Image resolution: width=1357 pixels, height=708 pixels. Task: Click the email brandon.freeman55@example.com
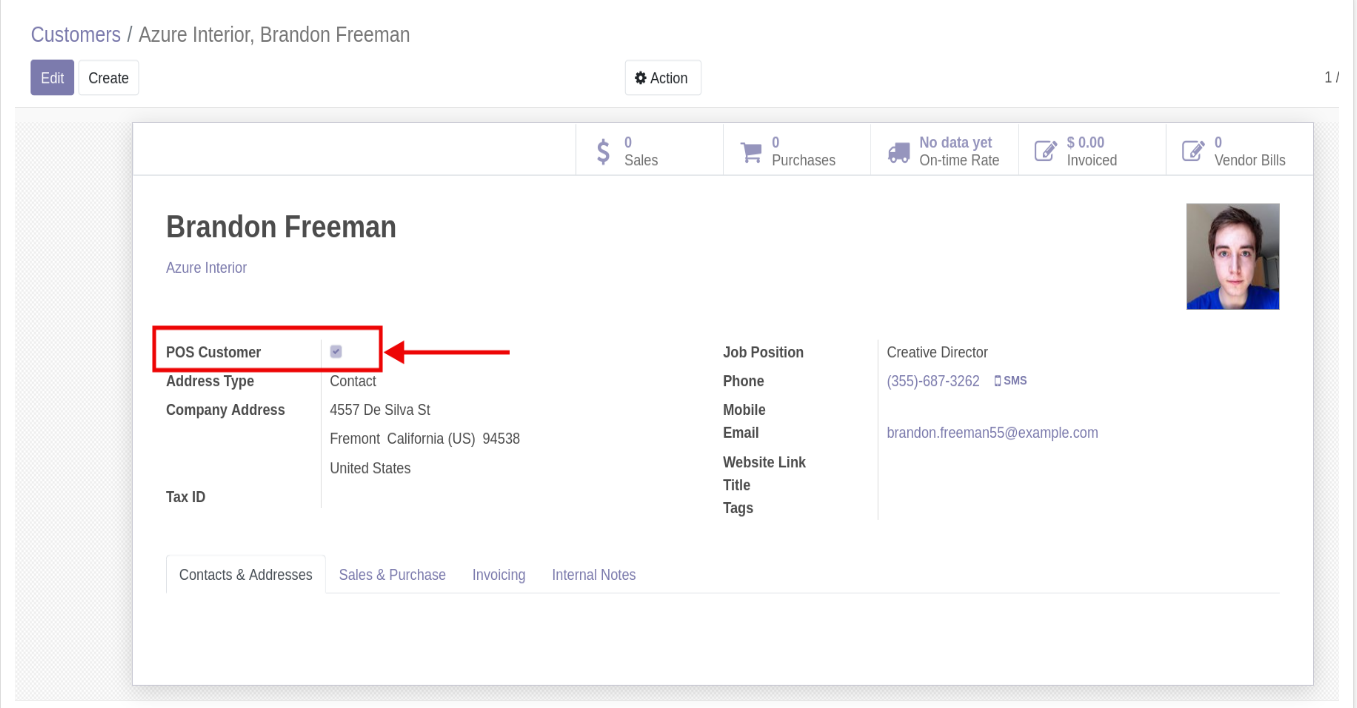pos(992,433)
